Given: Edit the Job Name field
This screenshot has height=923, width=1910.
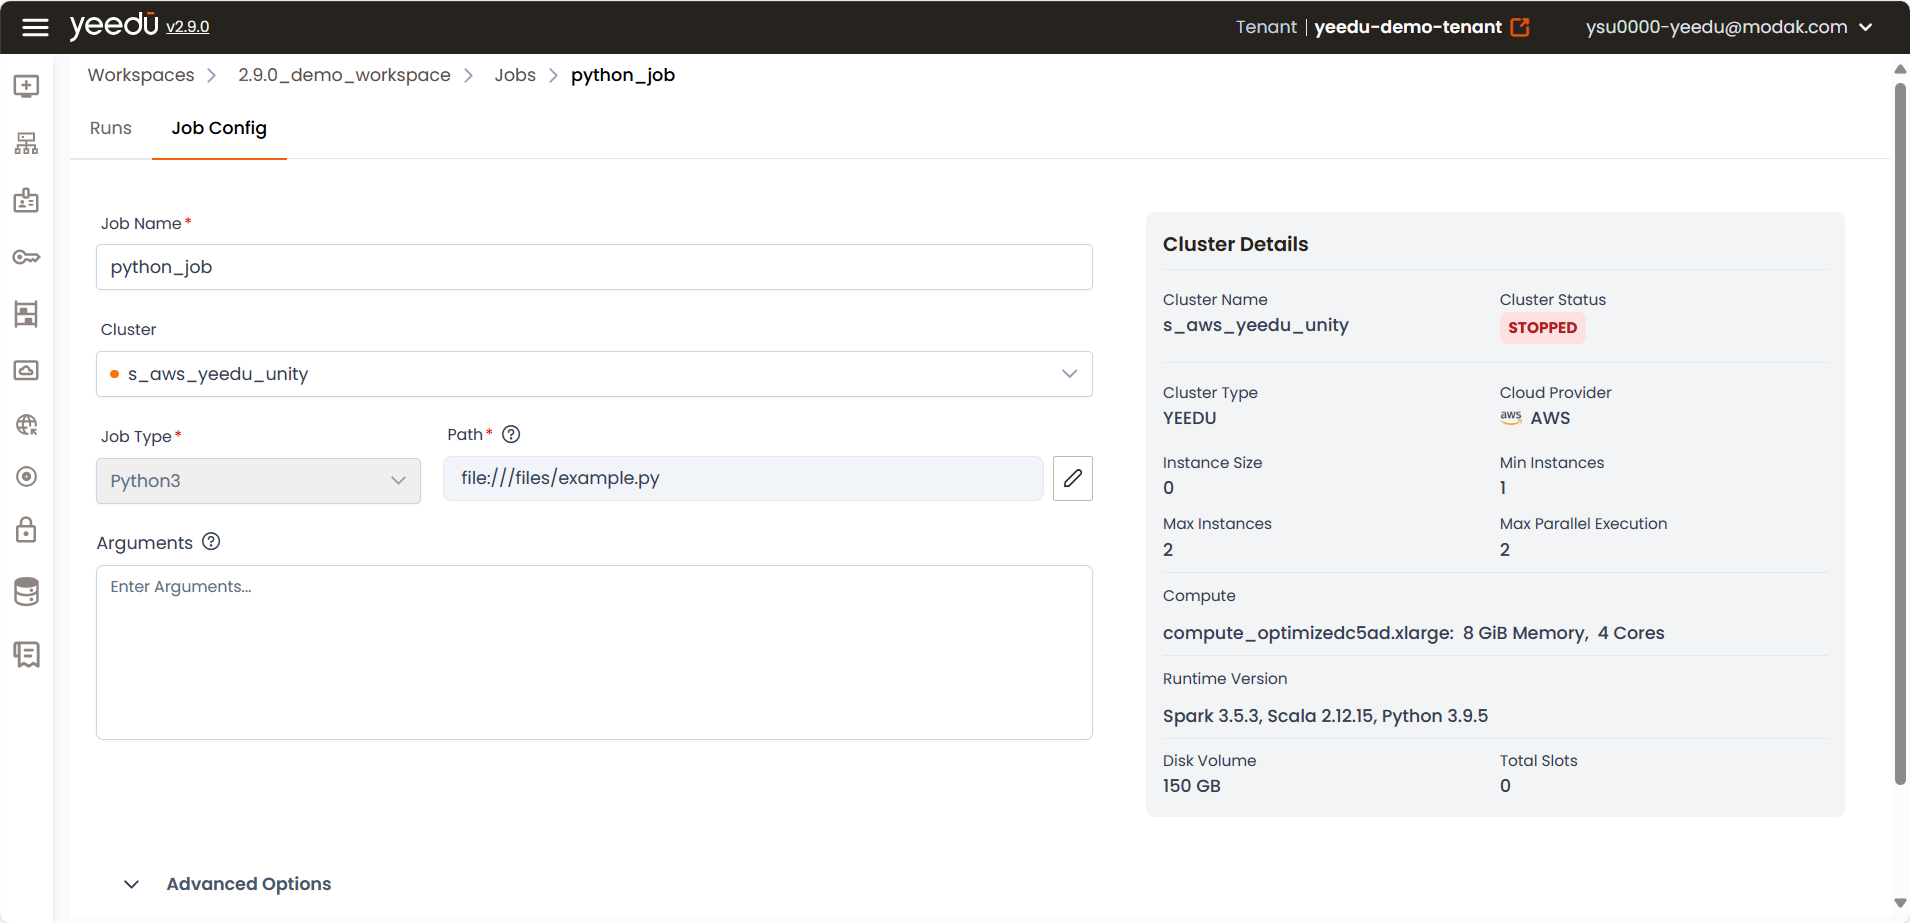Looking at the screenshot, I should pos(594,267).
